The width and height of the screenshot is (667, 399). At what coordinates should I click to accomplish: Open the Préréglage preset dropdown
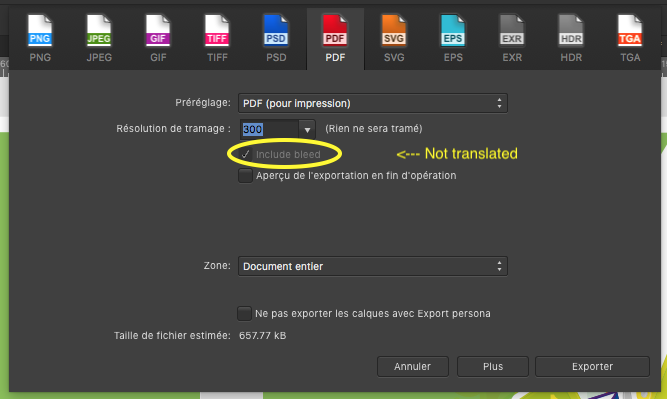373,103
